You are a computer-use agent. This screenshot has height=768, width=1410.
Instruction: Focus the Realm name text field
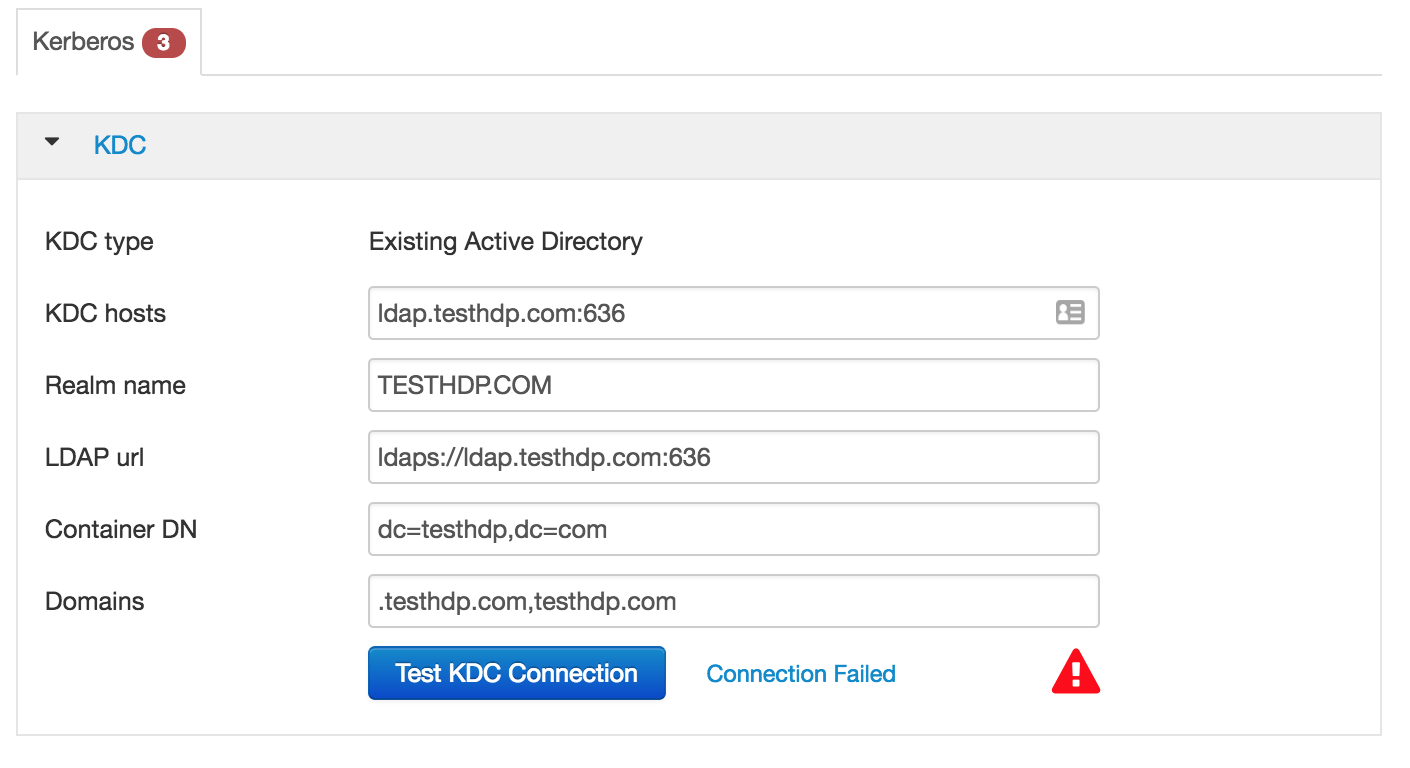(733, 385)
